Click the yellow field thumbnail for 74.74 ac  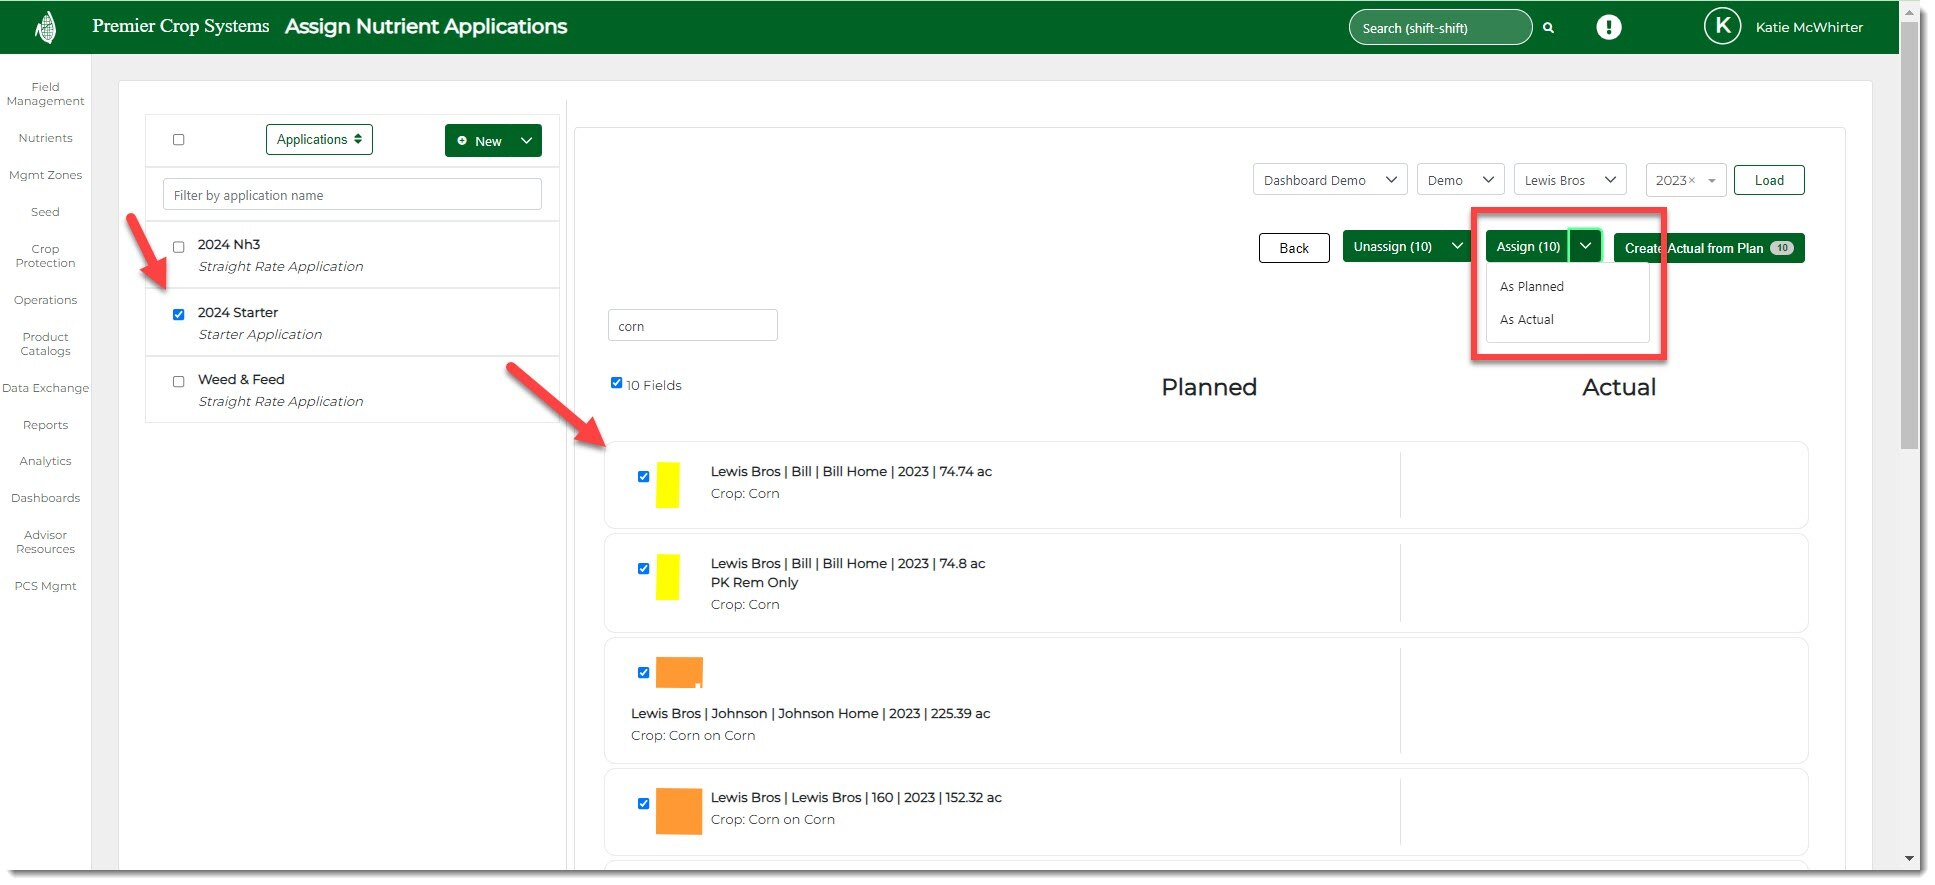coord(667,485)
